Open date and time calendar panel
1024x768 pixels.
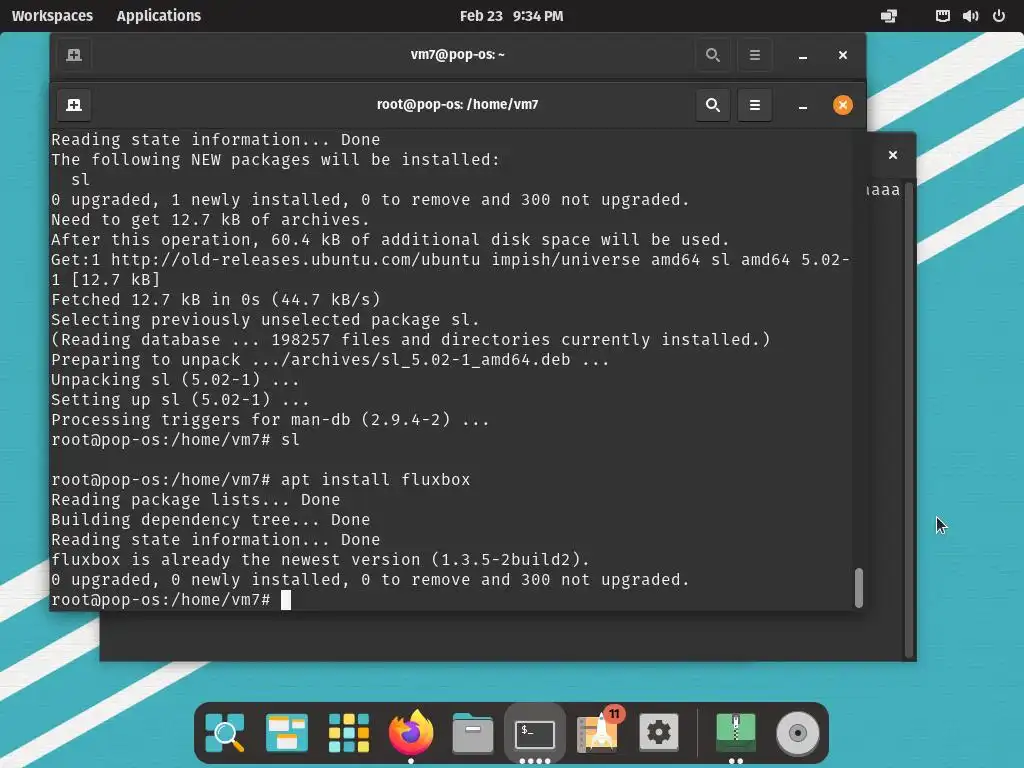[511, 16]
